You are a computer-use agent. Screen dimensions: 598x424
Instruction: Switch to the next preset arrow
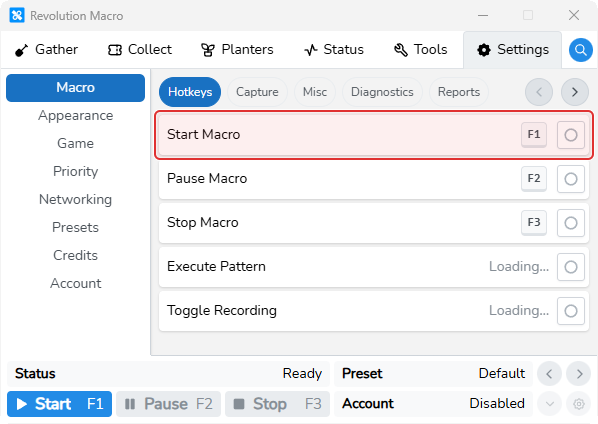point(579,374)
